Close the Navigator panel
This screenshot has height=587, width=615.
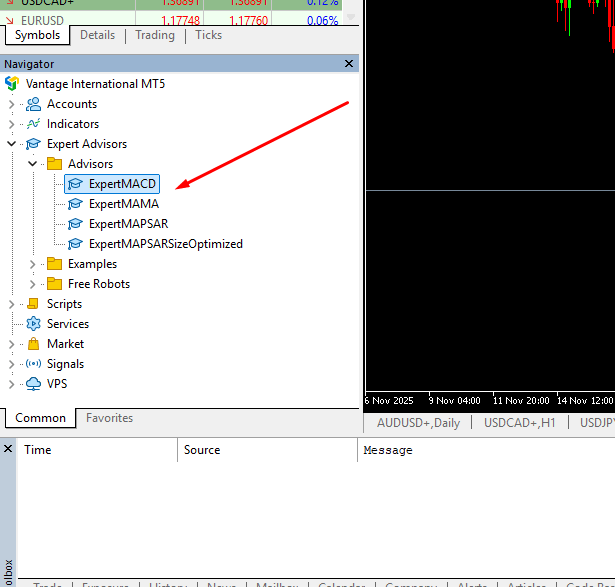349,64
